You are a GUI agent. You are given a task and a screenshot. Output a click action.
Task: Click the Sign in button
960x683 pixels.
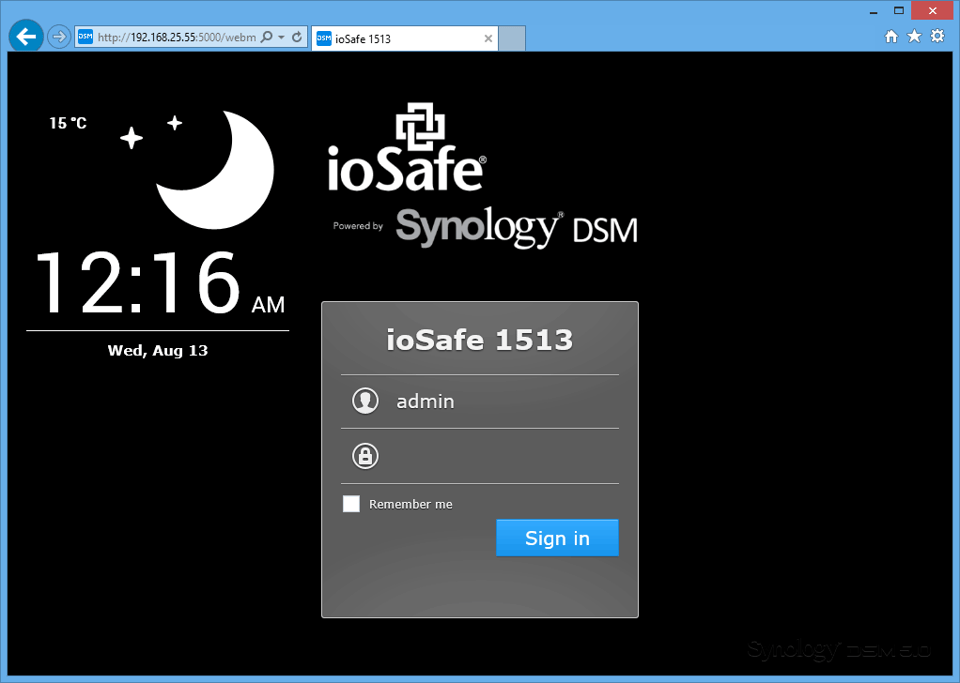pyautogui.click(x=557, y=538)
